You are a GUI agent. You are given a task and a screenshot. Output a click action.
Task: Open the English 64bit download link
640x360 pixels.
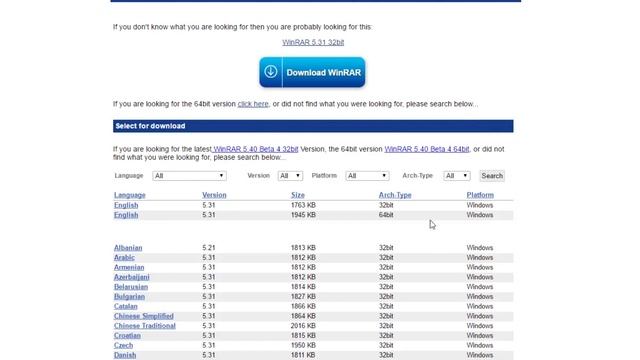(126, 215)
